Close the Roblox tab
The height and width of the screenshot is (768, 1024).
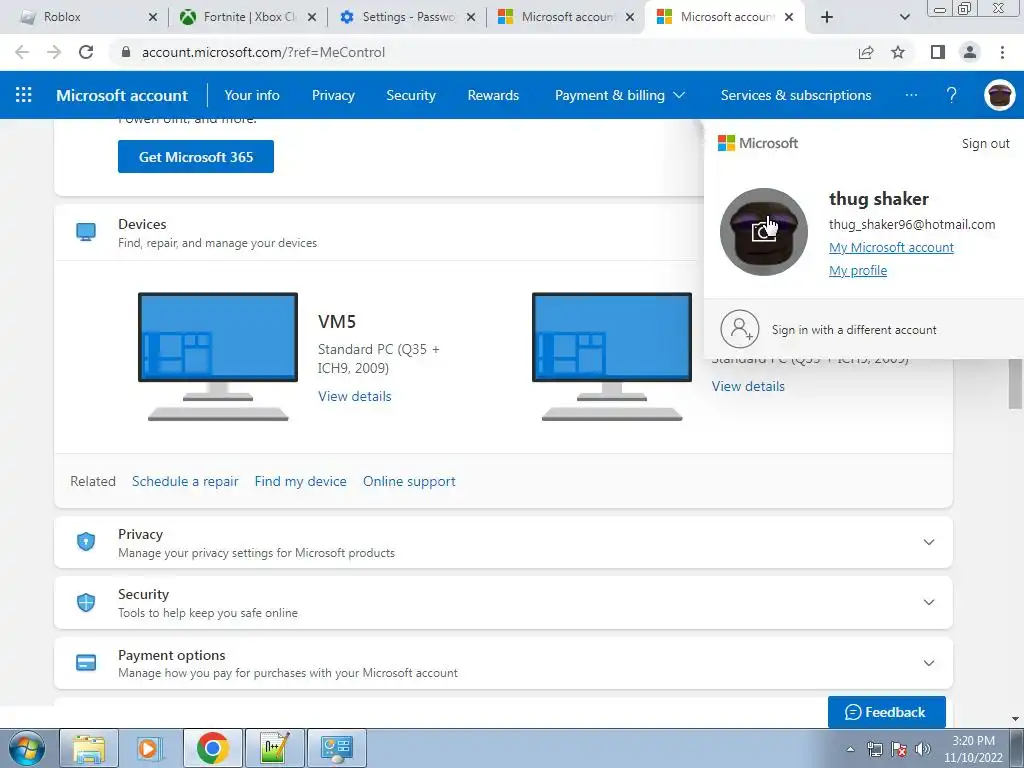click(x=153, y=18)
